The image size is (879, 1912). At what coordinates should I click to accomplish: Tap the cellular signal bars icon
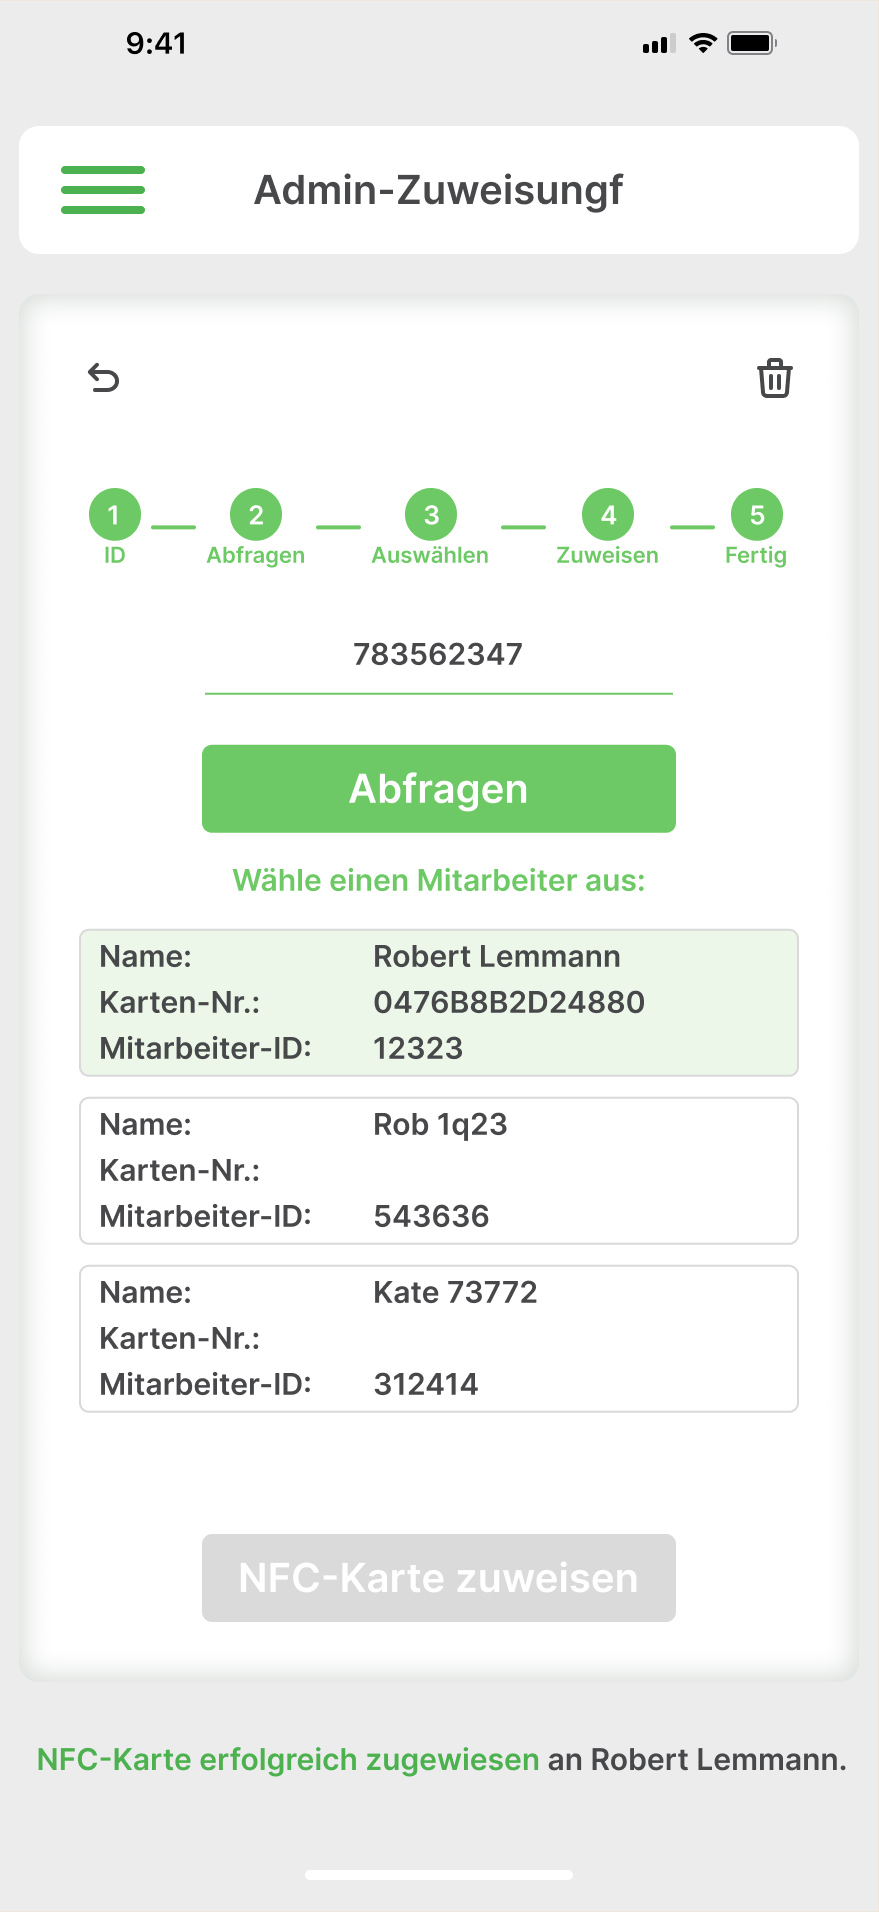[658, 44]
